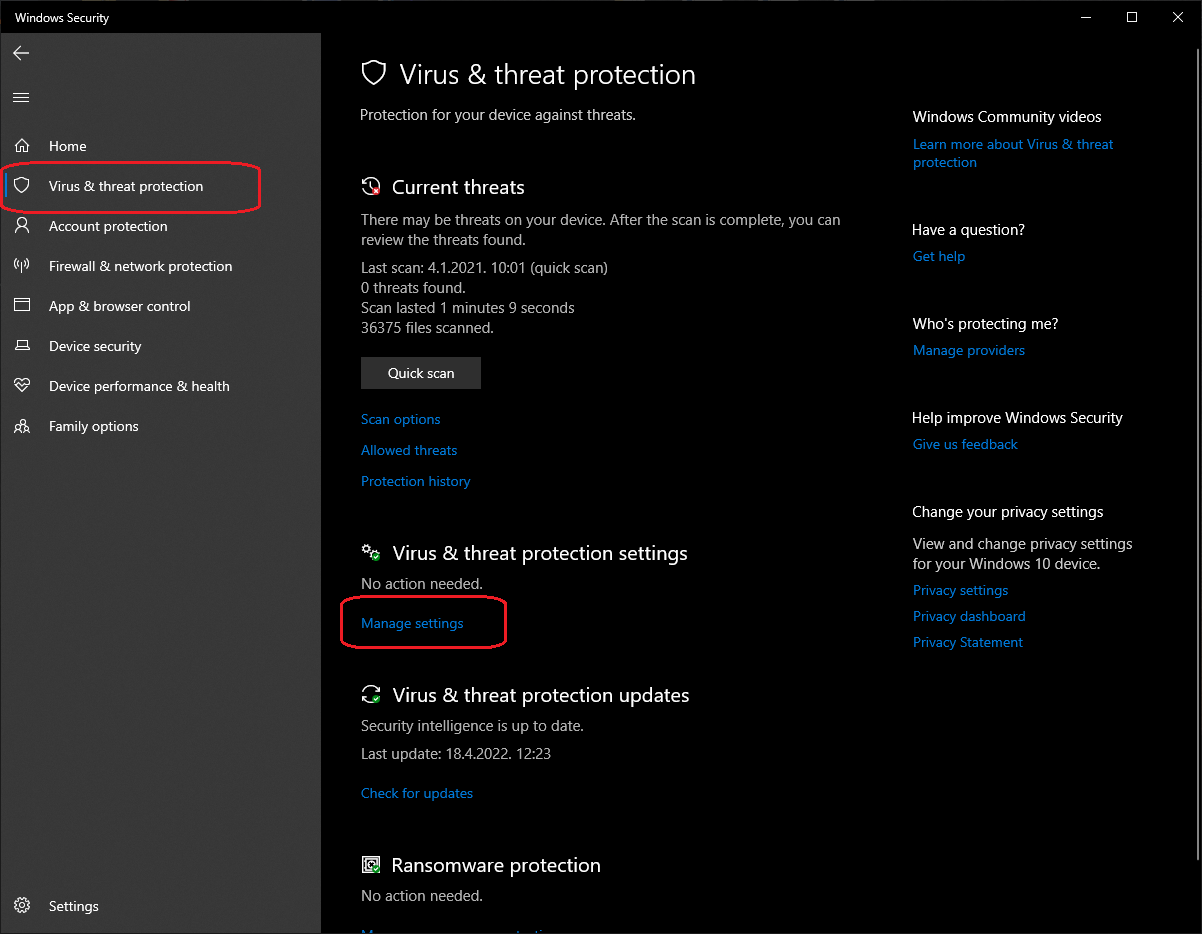Click the 'Virus & threat protection settings' heading

pos(540,553)
